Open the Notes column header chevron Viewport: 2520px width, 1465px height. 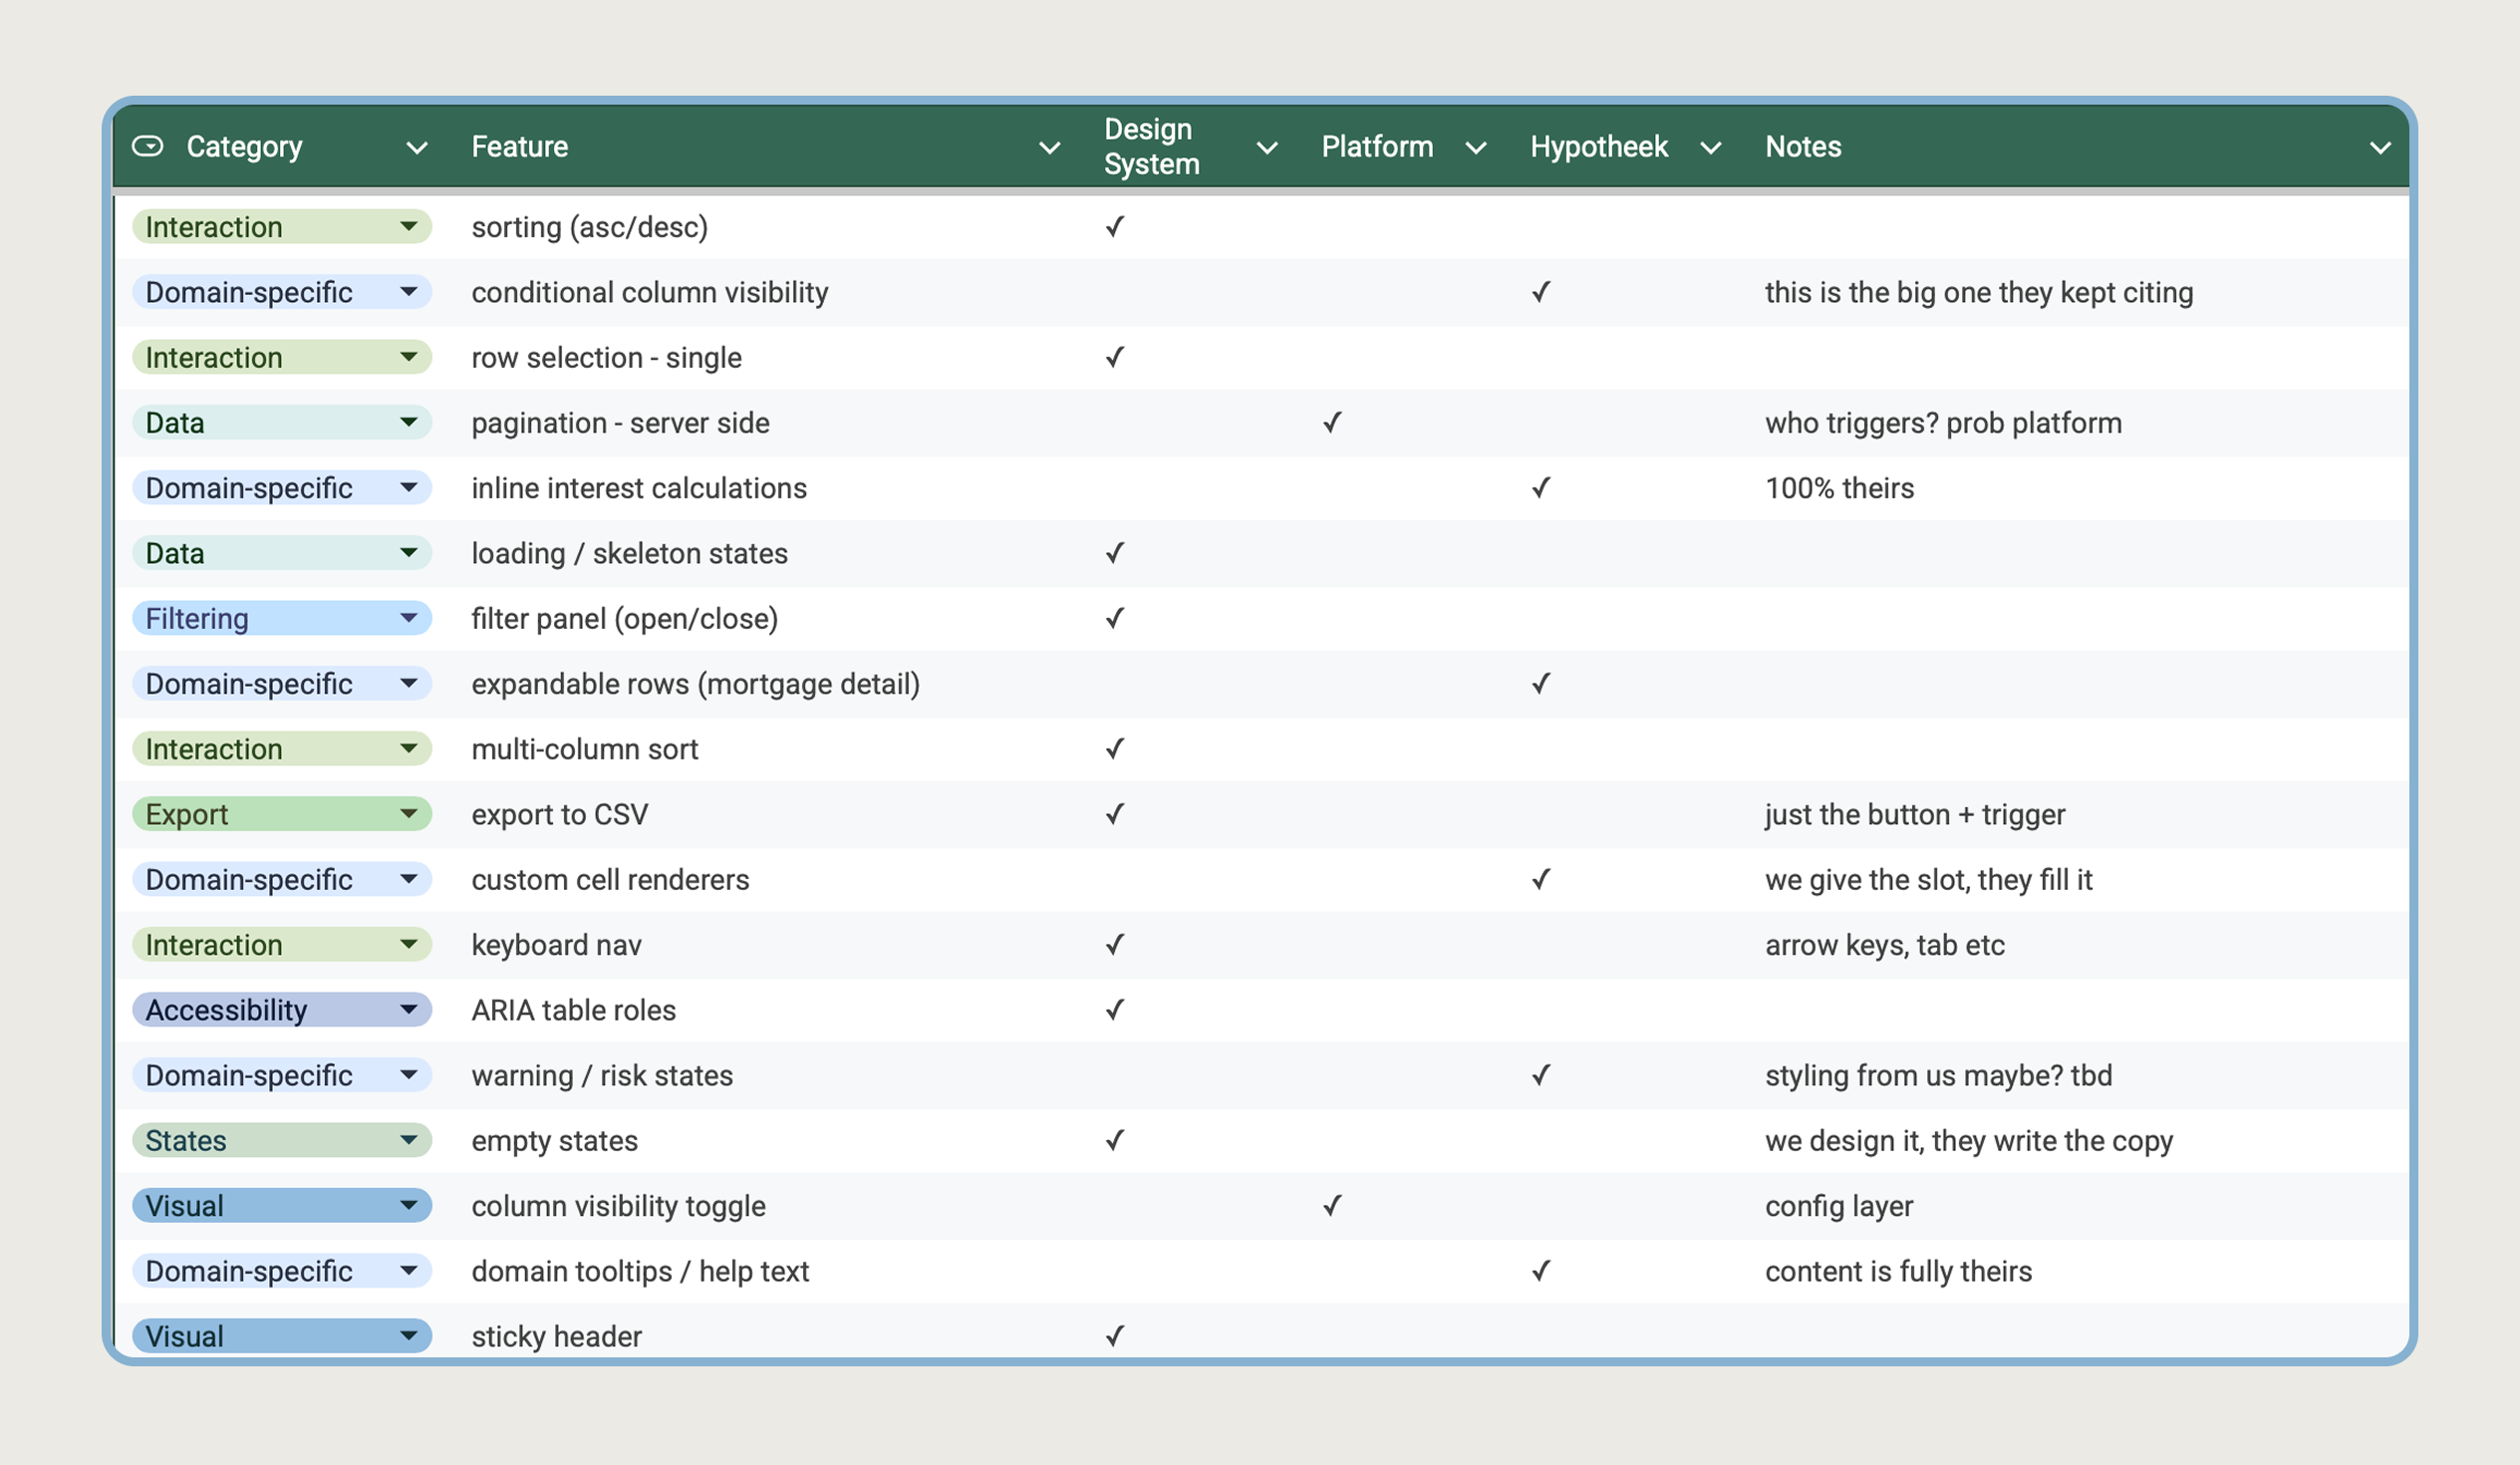[x=2380, y=148]
